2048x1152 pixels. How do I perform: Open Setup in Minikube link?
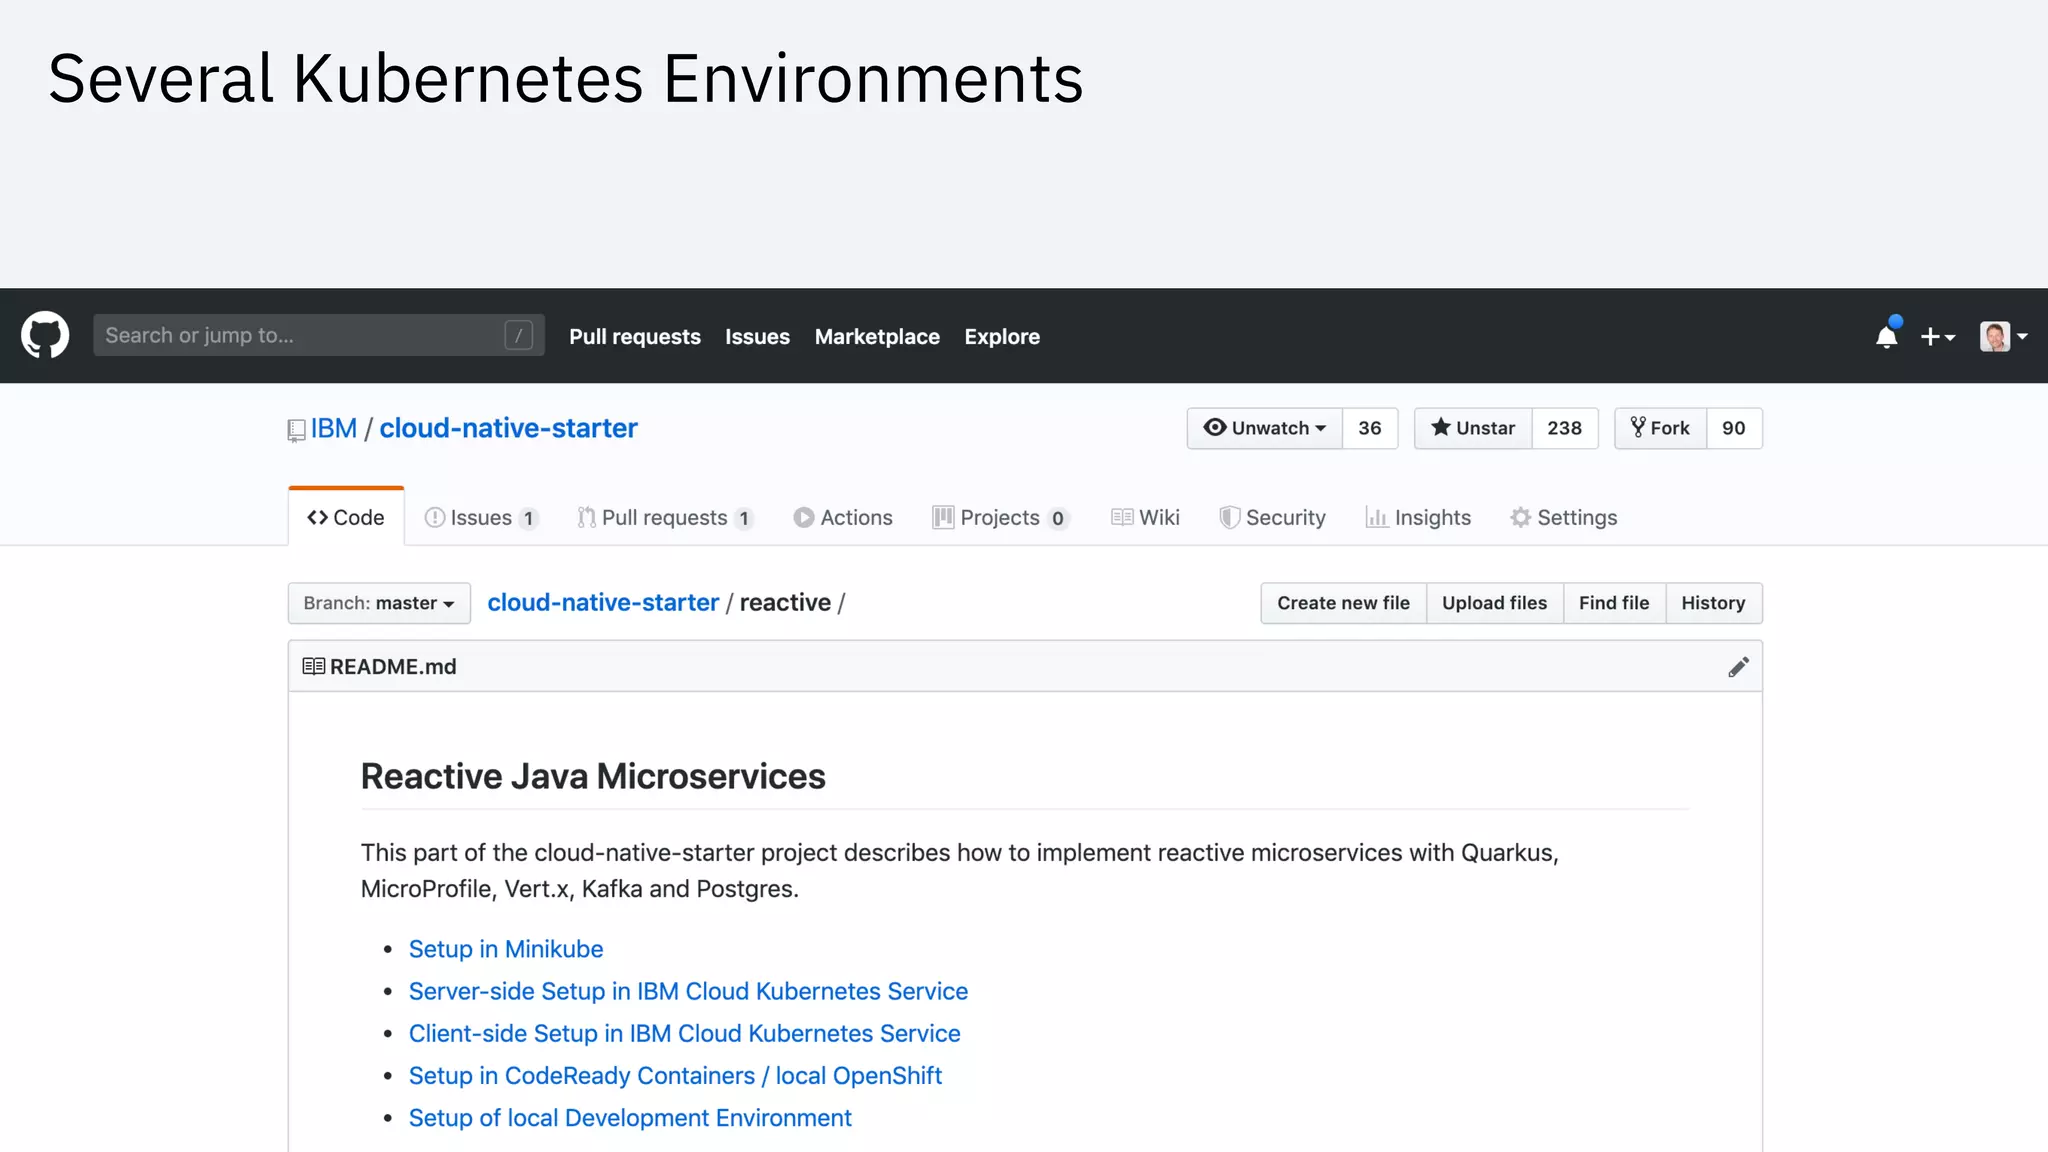pos(506,949)
